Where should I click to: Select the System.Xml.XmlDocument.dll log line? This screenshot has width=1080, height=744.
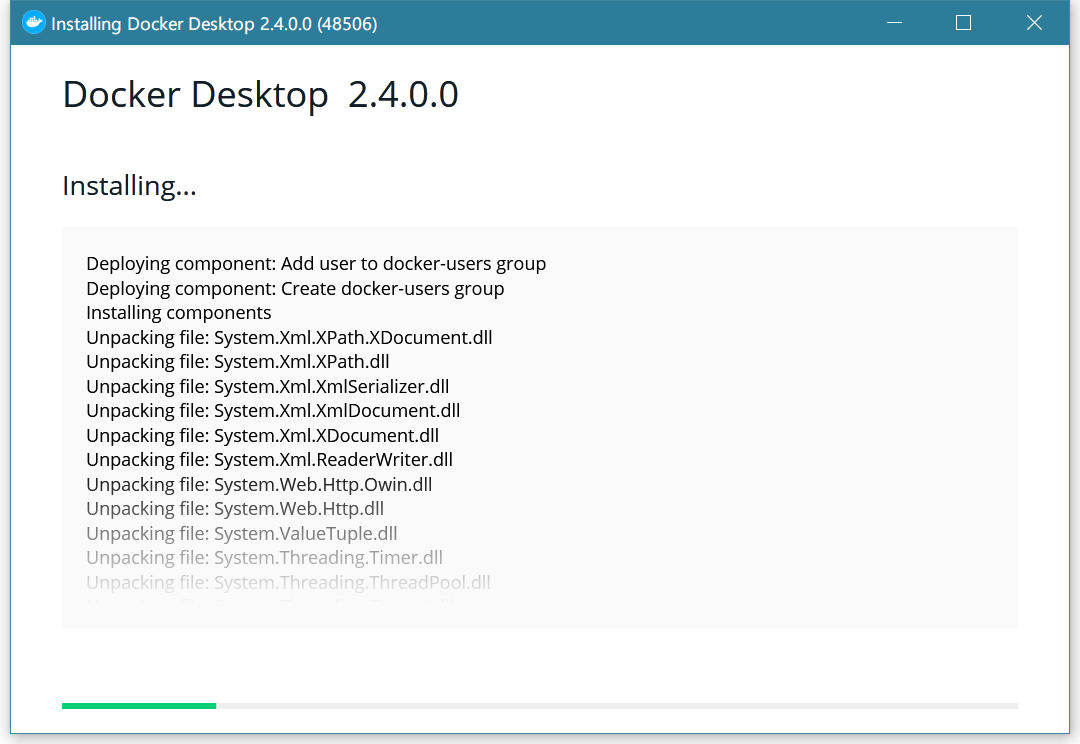click(273, 411)
